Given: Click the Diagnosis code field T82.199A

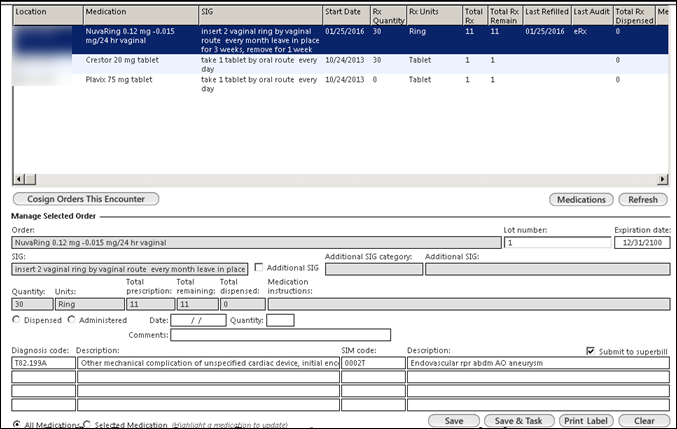Looking at the screenshot, I should coord(44,363).
